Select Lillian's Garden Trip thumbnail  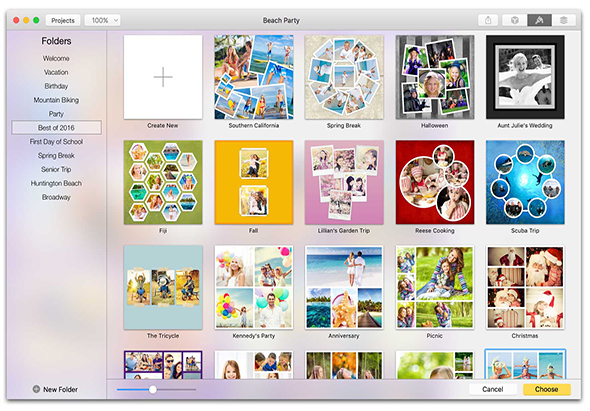344,183
